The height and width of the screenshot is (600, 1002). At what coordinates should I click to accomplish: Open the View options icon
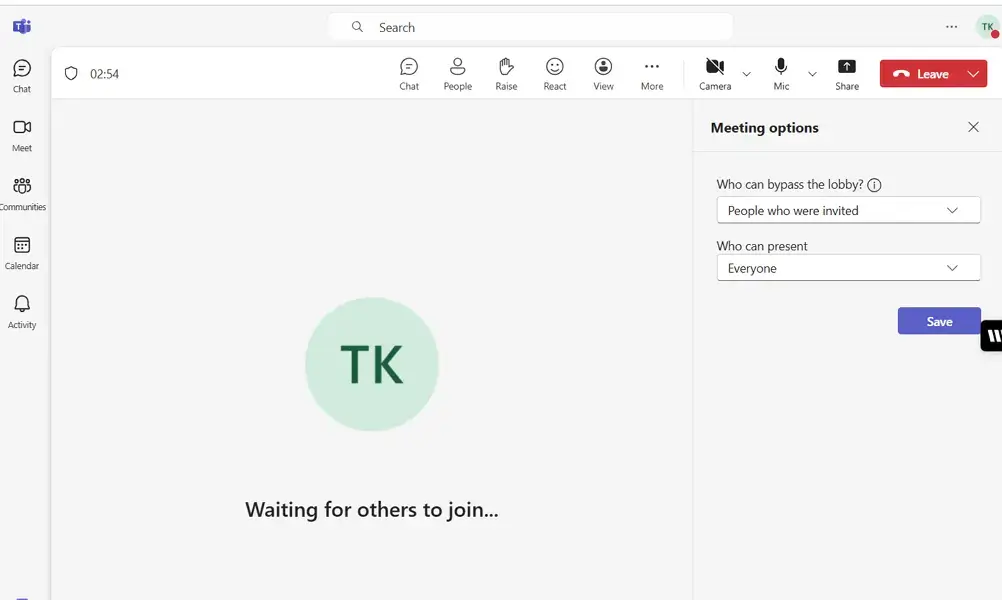coord(603,72)
